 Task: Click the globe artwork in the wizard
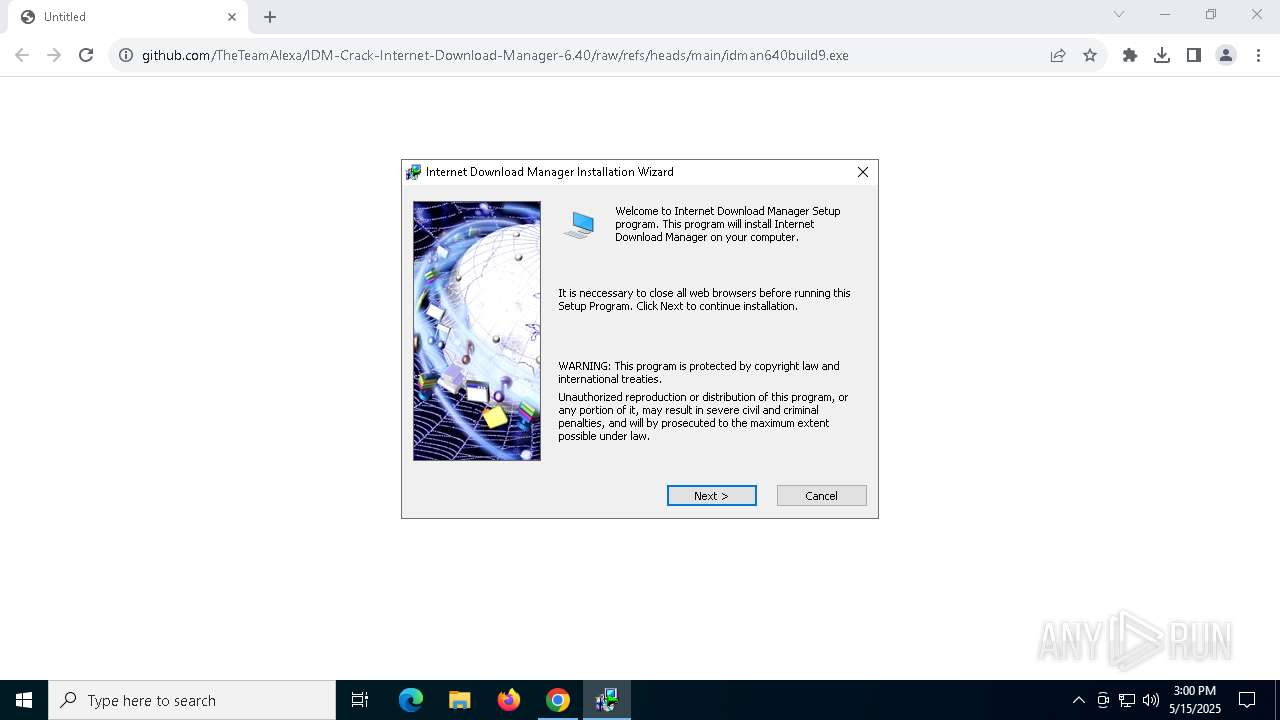coord(477,331)
